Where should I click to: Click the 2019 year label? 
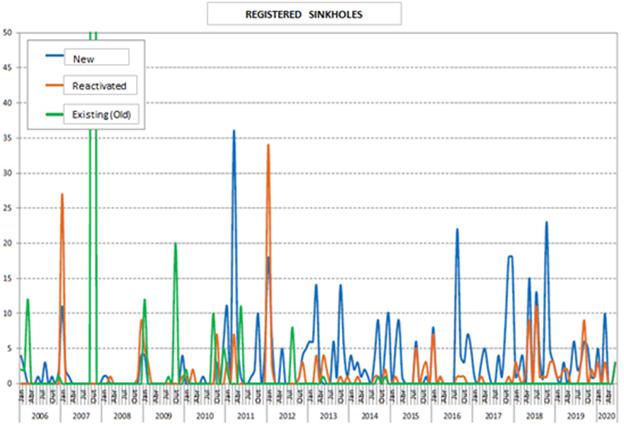[576, 416]
